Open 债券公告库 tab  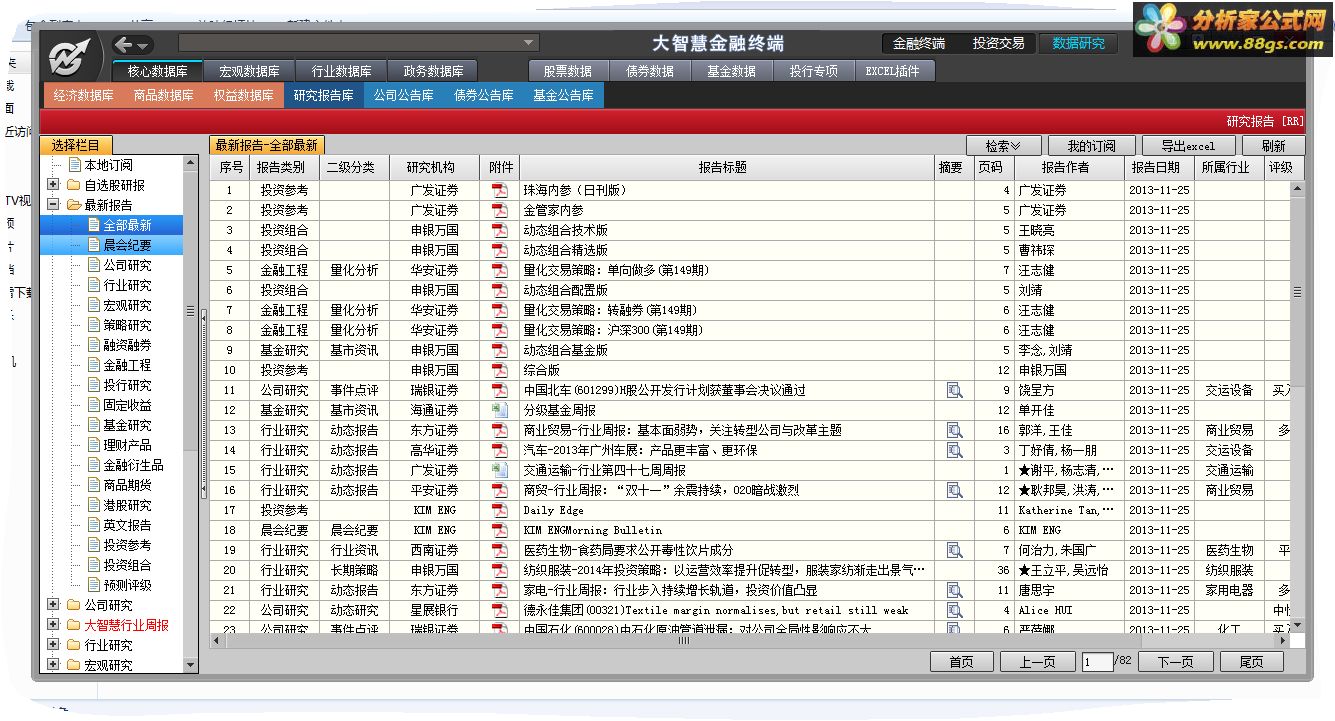(x=484, y=95)
